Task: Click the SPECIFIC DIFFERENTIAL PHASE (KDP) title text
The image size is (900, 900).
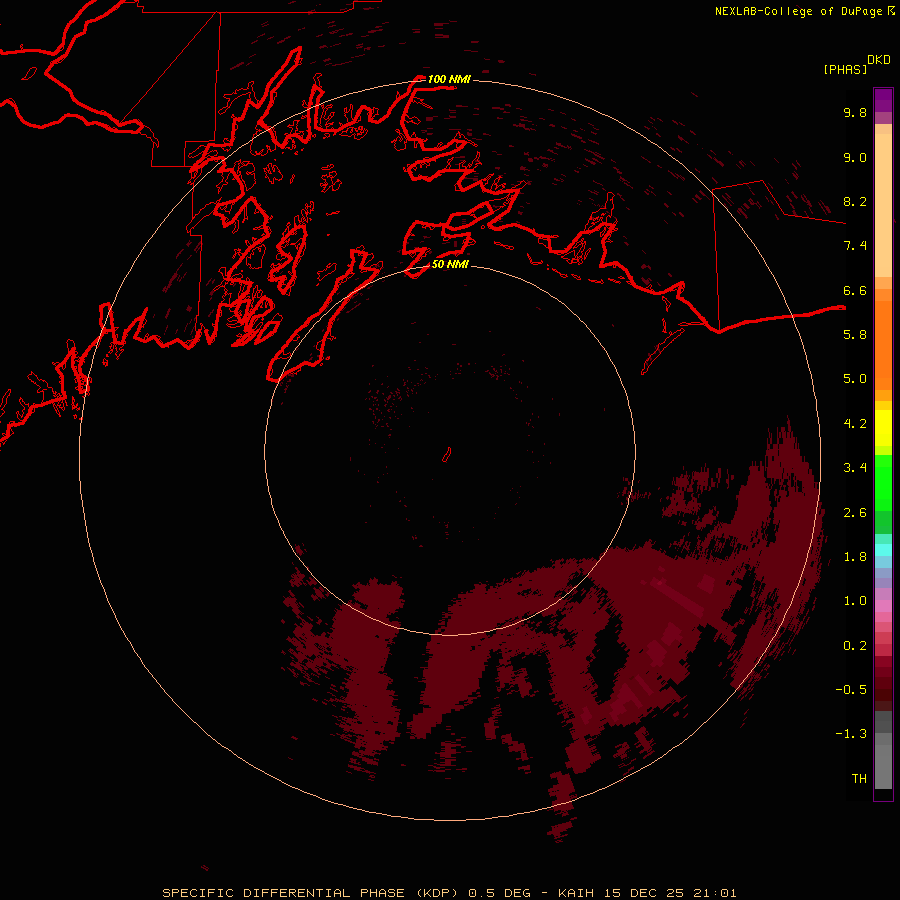Action: tap(310, 893)
